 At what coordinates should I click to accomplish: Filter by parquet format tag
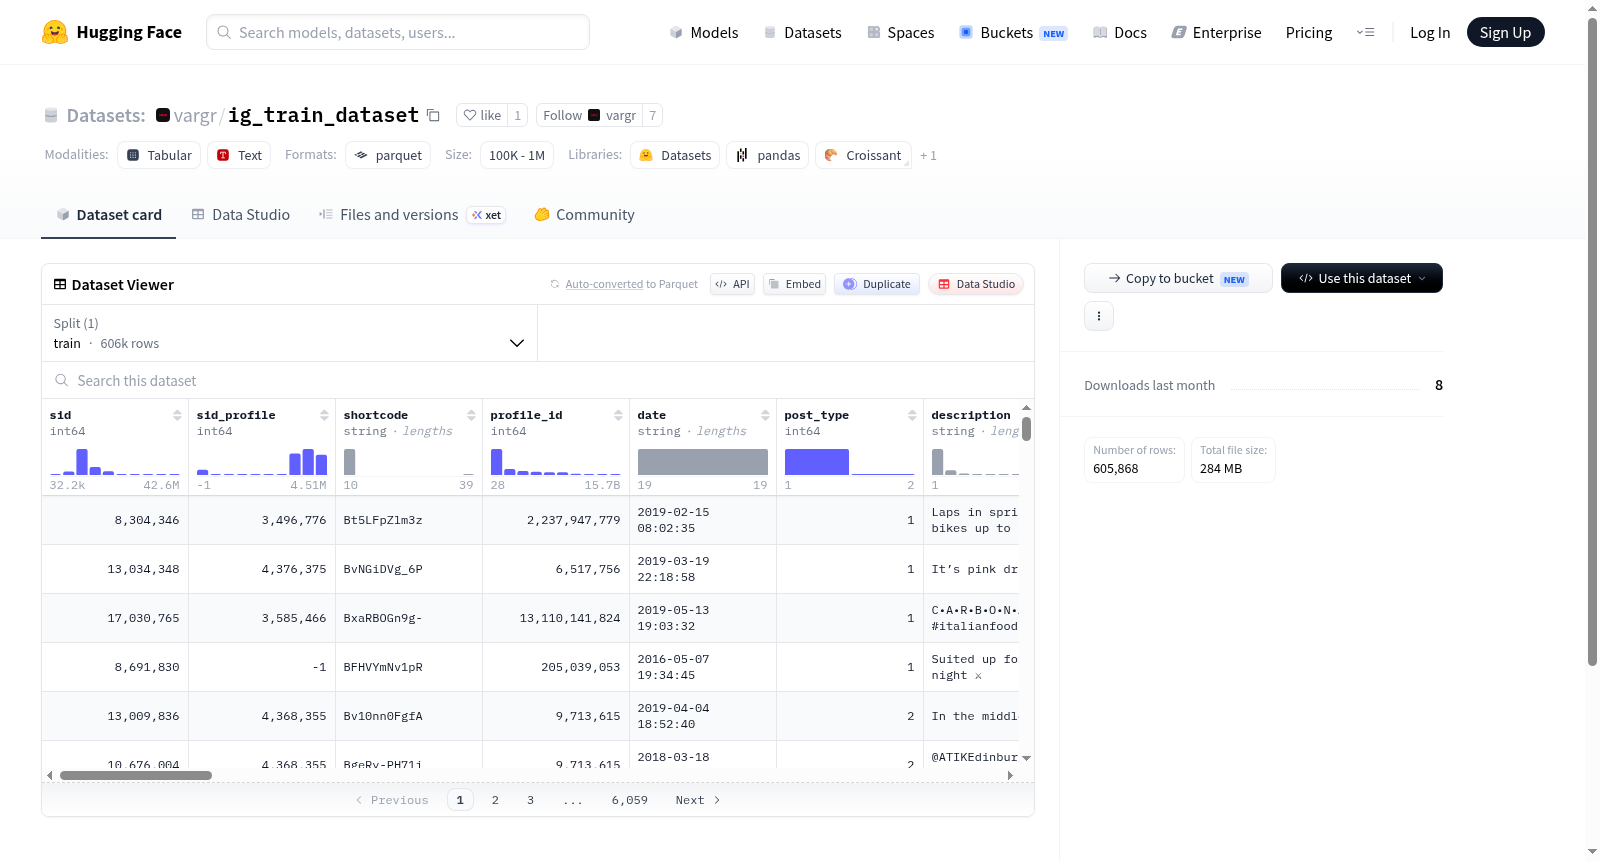click(388, 155)
